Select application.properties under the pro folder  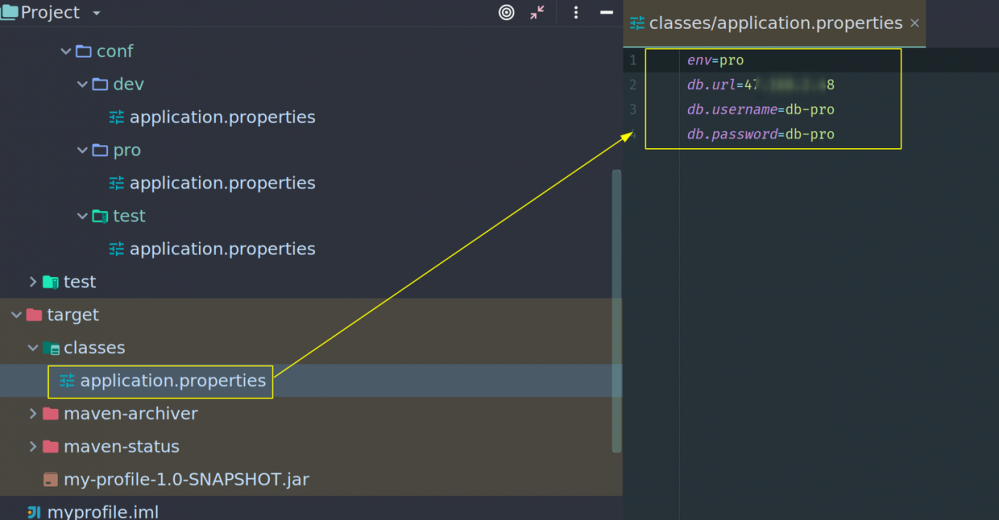click(x=222, y=183)
